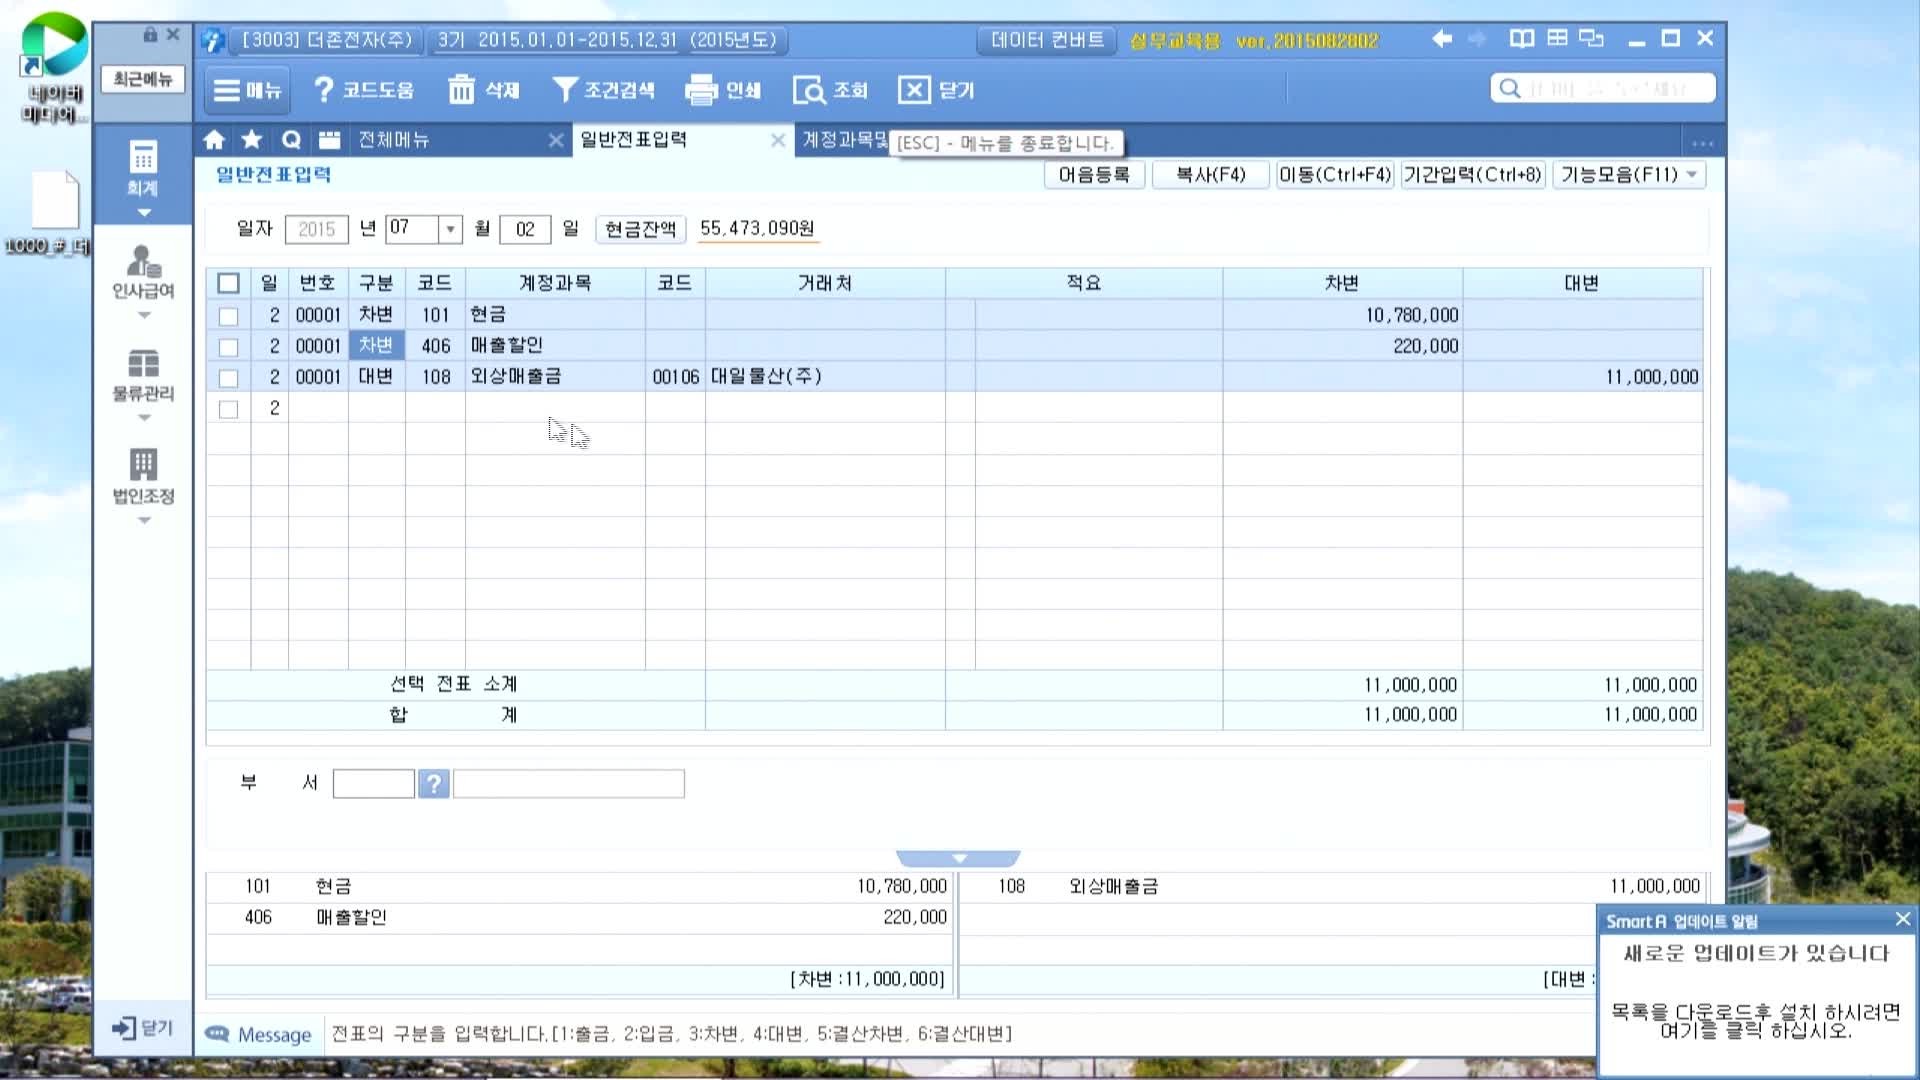Expand the 기능모음(F11) dropdown
Screen dimensions: 1920x1080
pos(1692,175)
